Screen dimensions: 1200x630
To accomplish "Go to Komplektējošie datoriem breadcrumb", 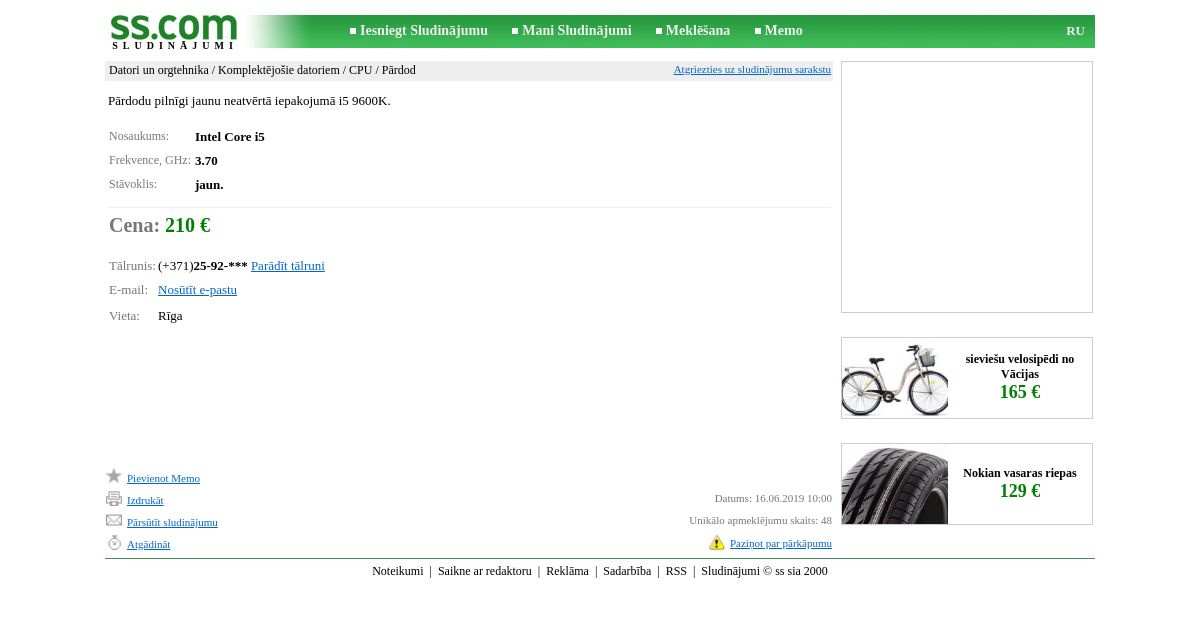I will (279, 70).
